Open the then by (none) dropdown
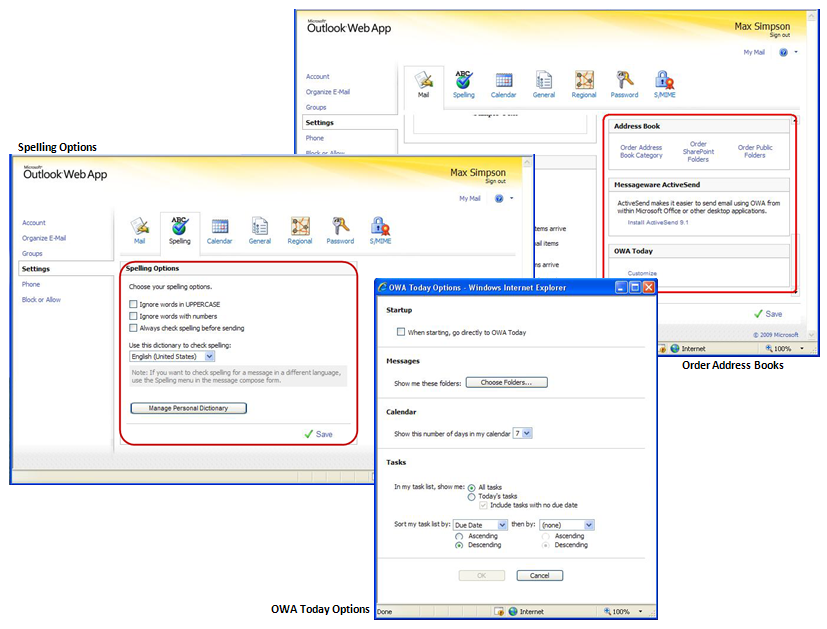This screenshot has height=629, width=827. coord(589,525)
